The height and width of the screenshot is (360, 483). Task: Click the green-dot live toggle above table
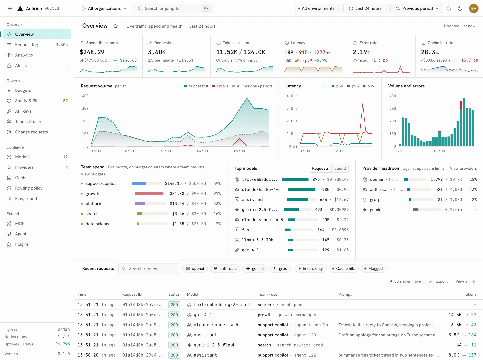point(406,282)
